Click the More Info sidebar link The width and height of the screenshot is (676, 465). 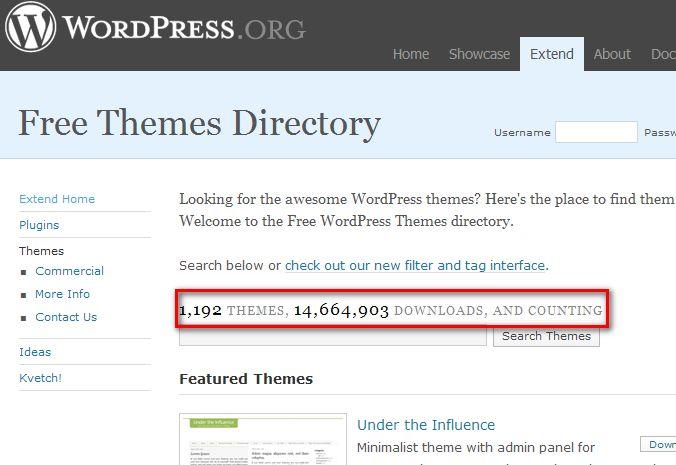click(x=62, y=294)
